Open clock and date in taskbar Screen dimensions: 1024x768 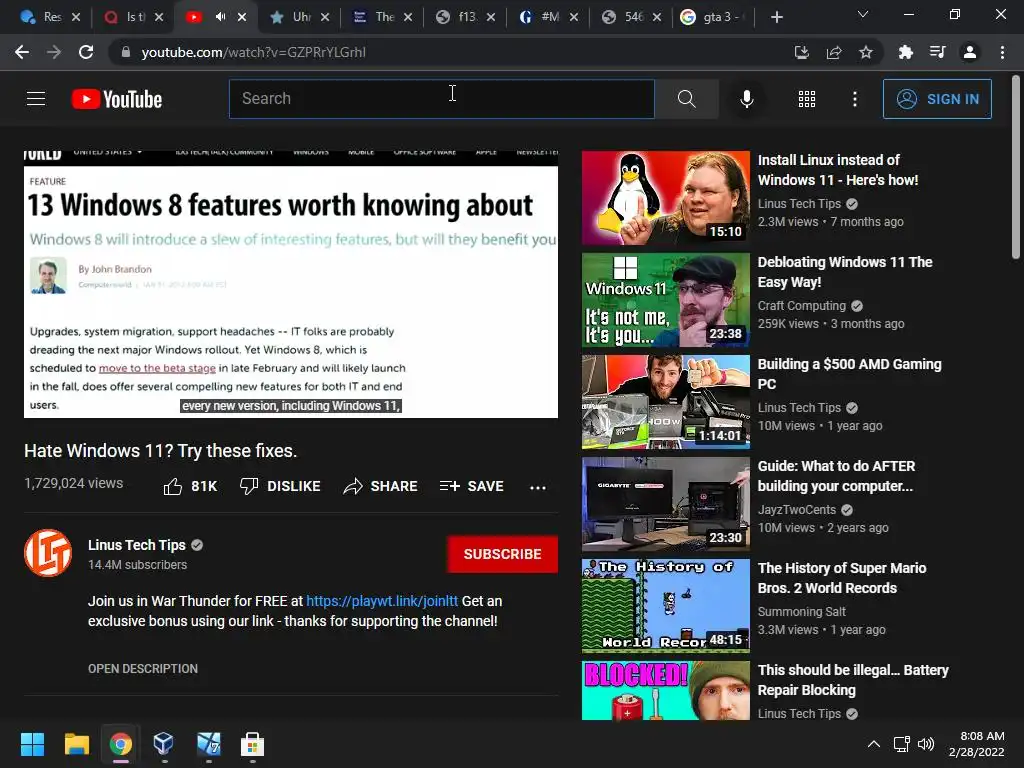coord(978,744)
